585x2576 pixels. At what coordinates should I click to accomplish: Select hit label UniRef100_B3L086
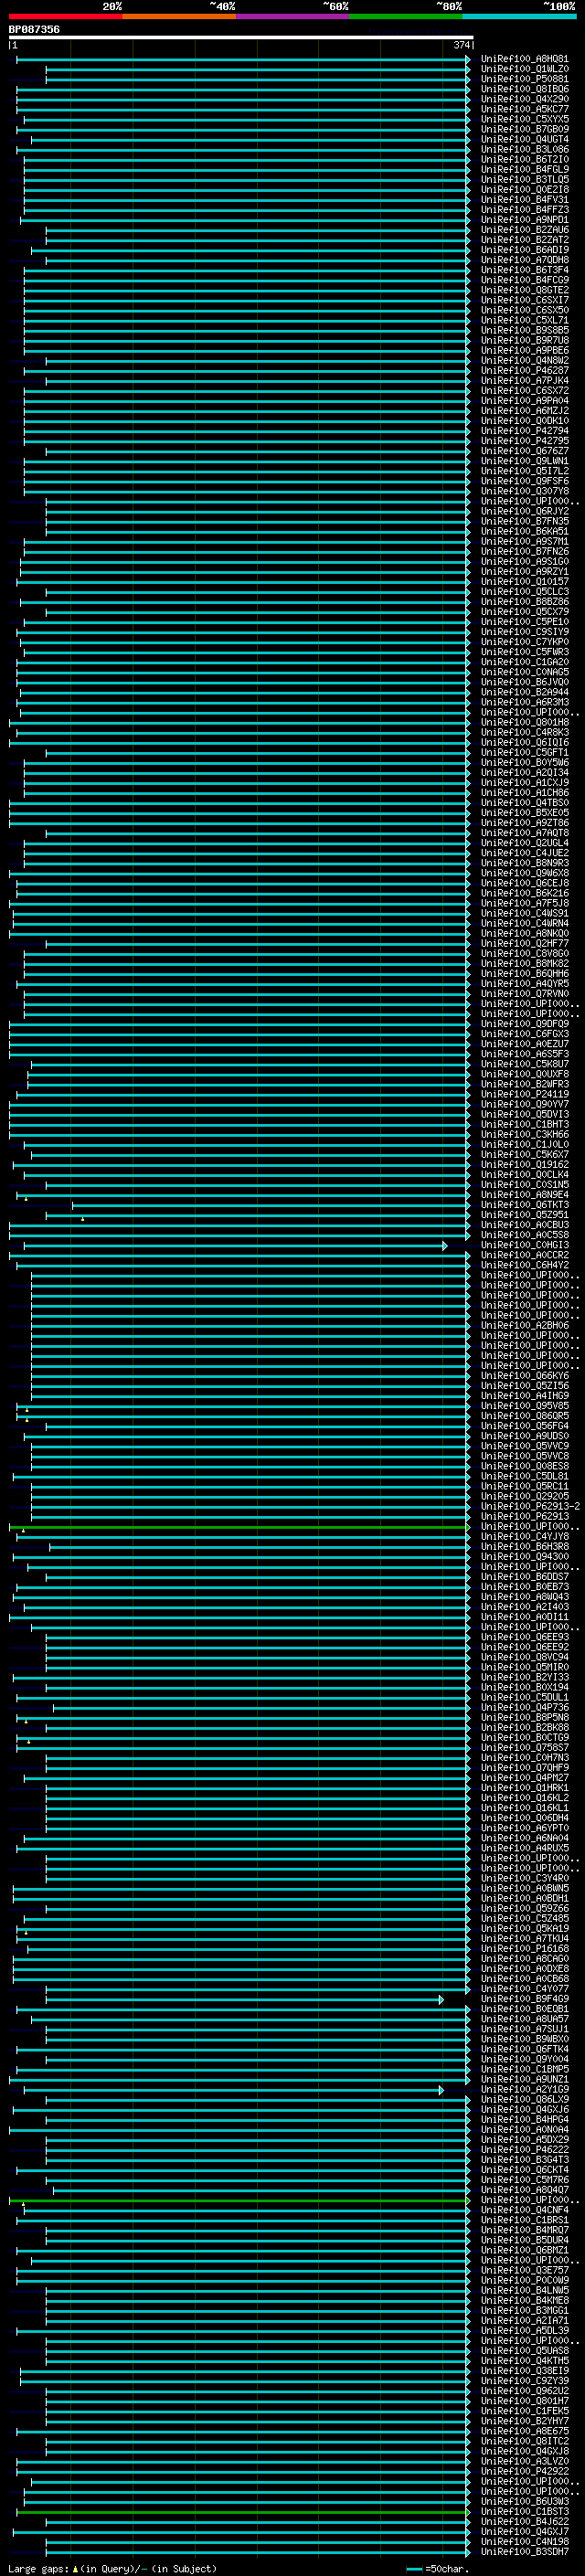(525, 149)
